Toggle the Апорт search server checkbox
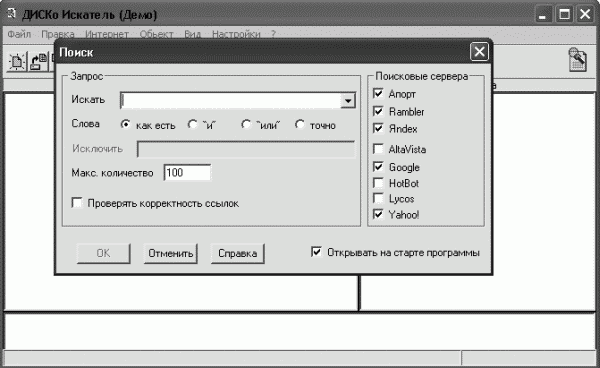 [378, 93]
